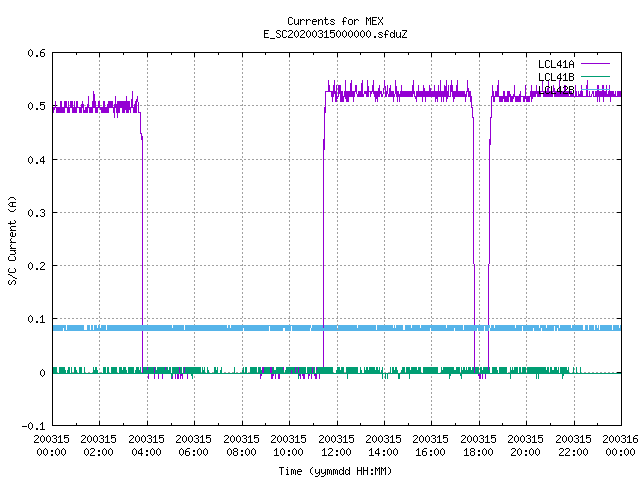Click the x-axis tick label 200315 02:00

98,445
